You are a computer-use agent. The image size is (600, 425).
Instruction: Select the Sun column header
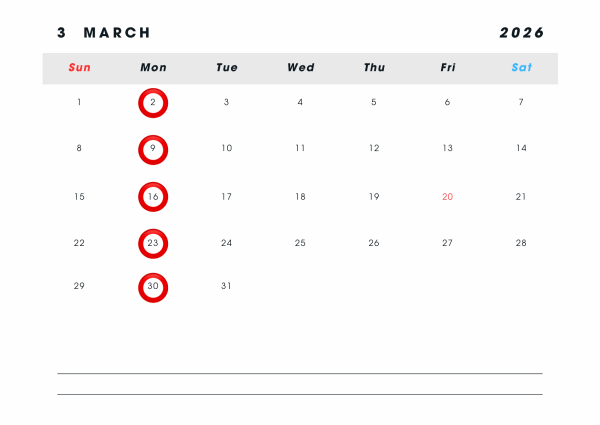[79, 68]
